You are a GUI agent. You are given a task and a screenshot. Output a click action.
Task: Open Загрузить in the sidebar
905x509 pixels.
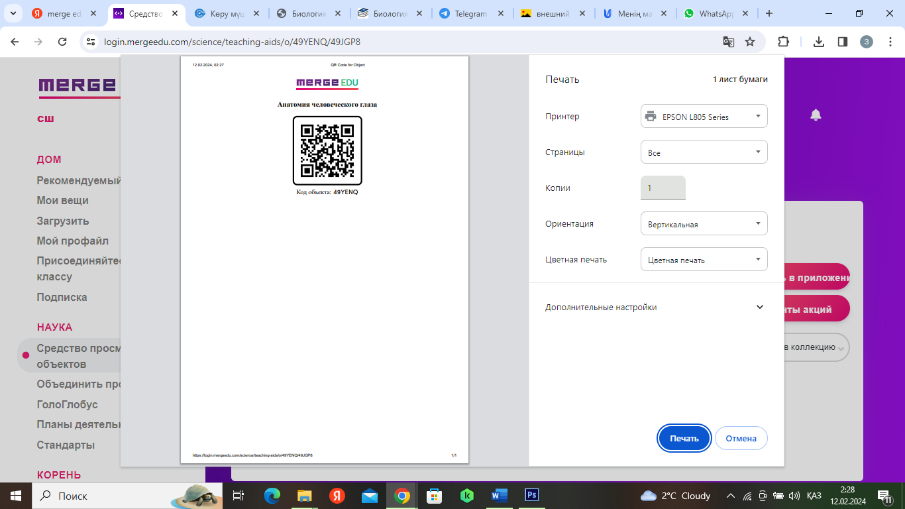(x=62, y=221)
